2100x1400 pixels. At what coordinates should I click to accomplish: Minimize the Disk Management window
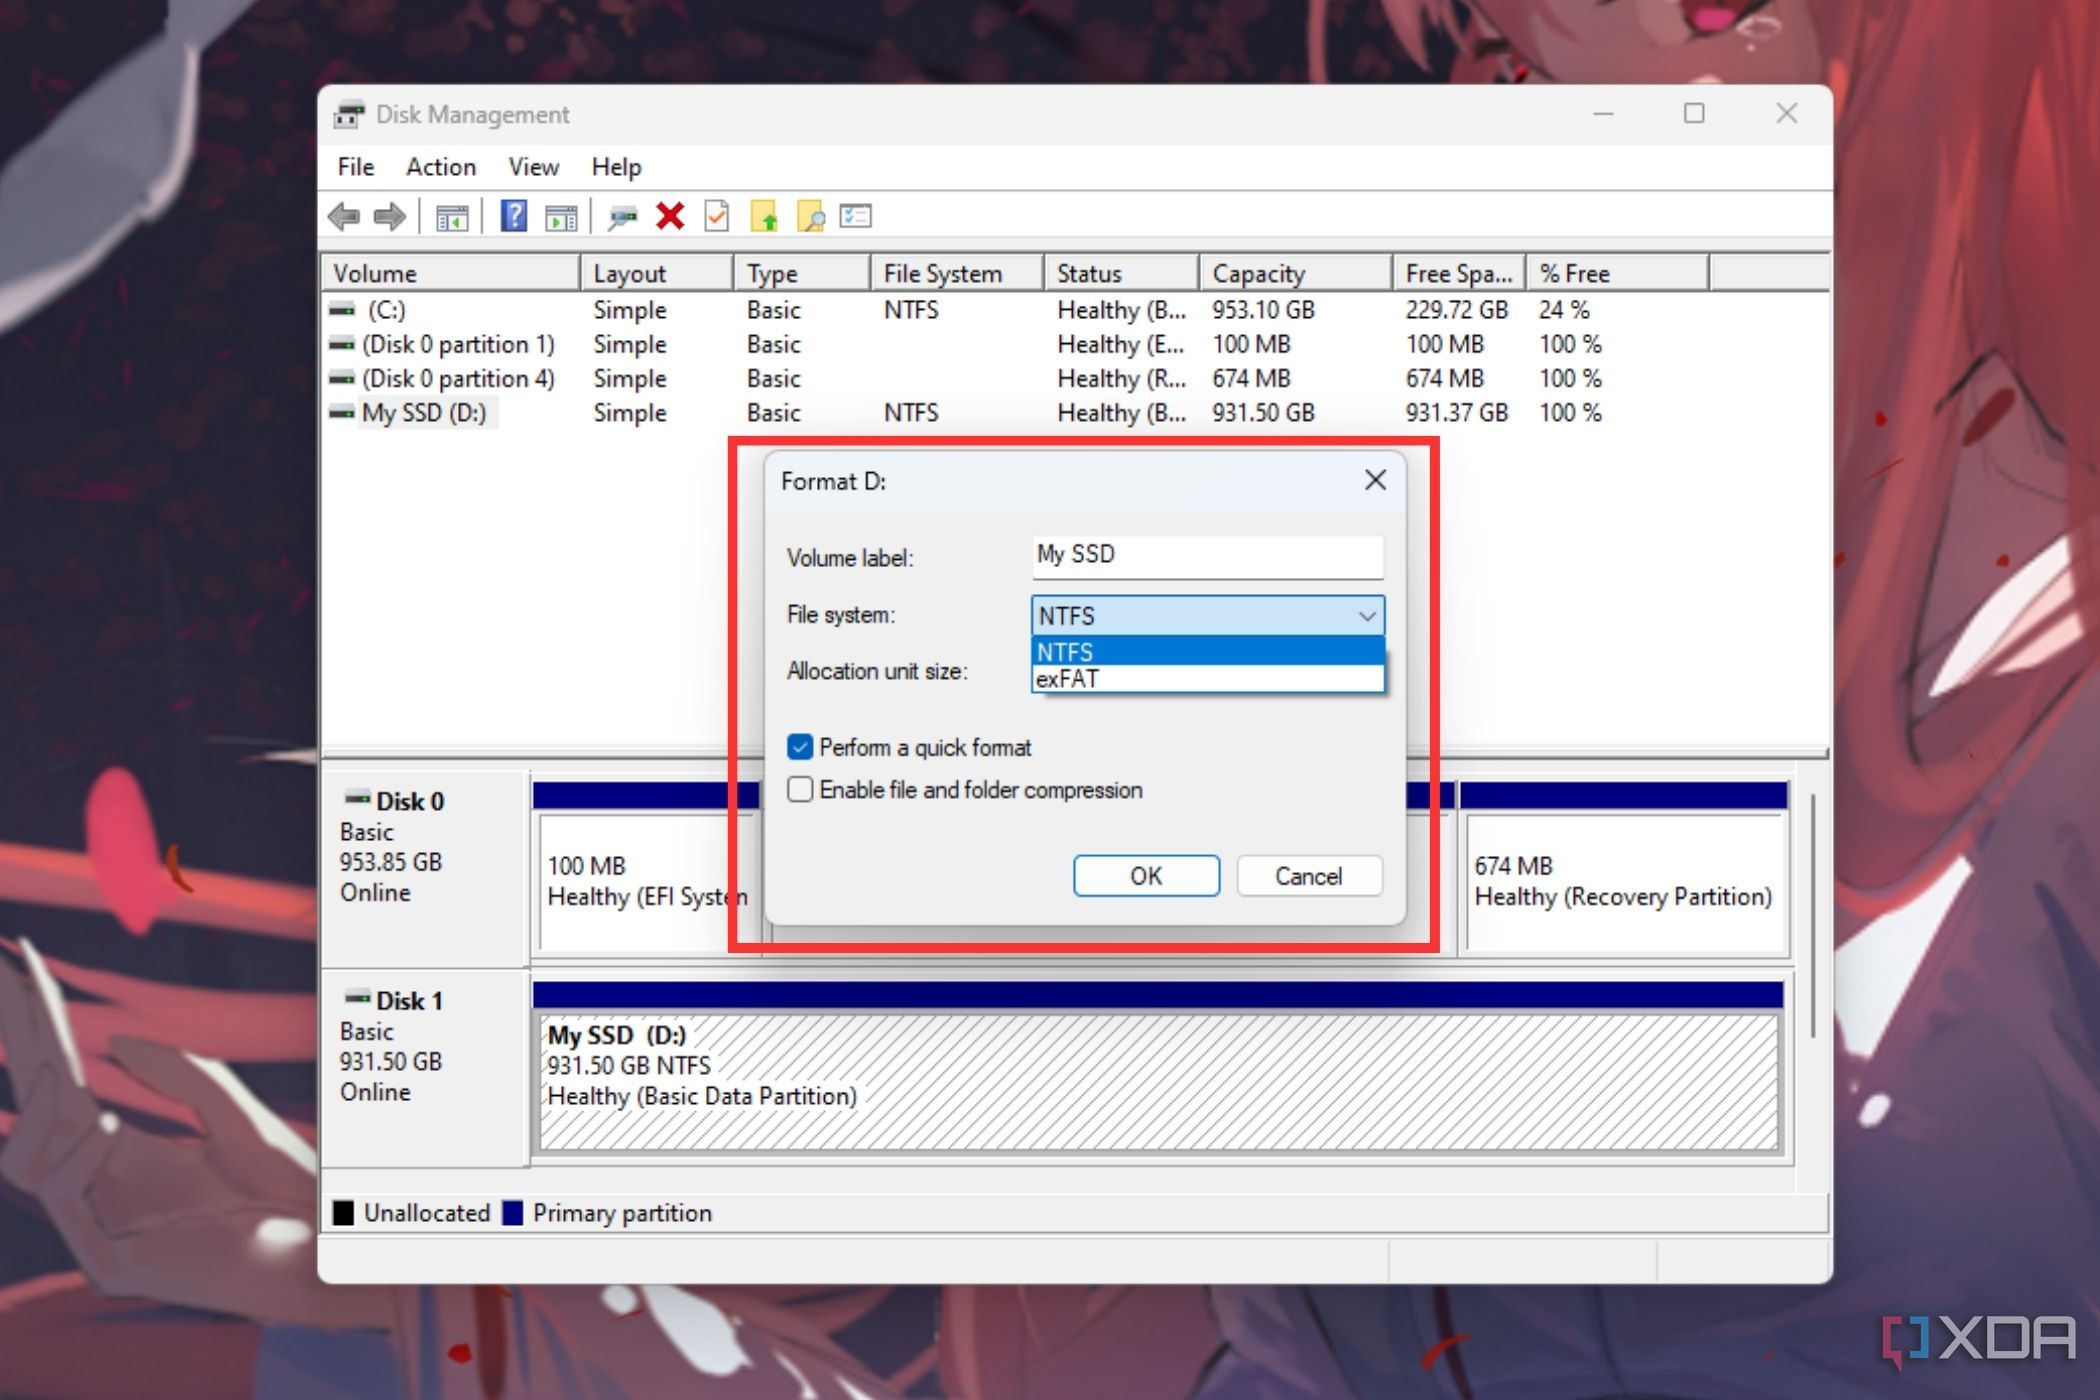1603,114
